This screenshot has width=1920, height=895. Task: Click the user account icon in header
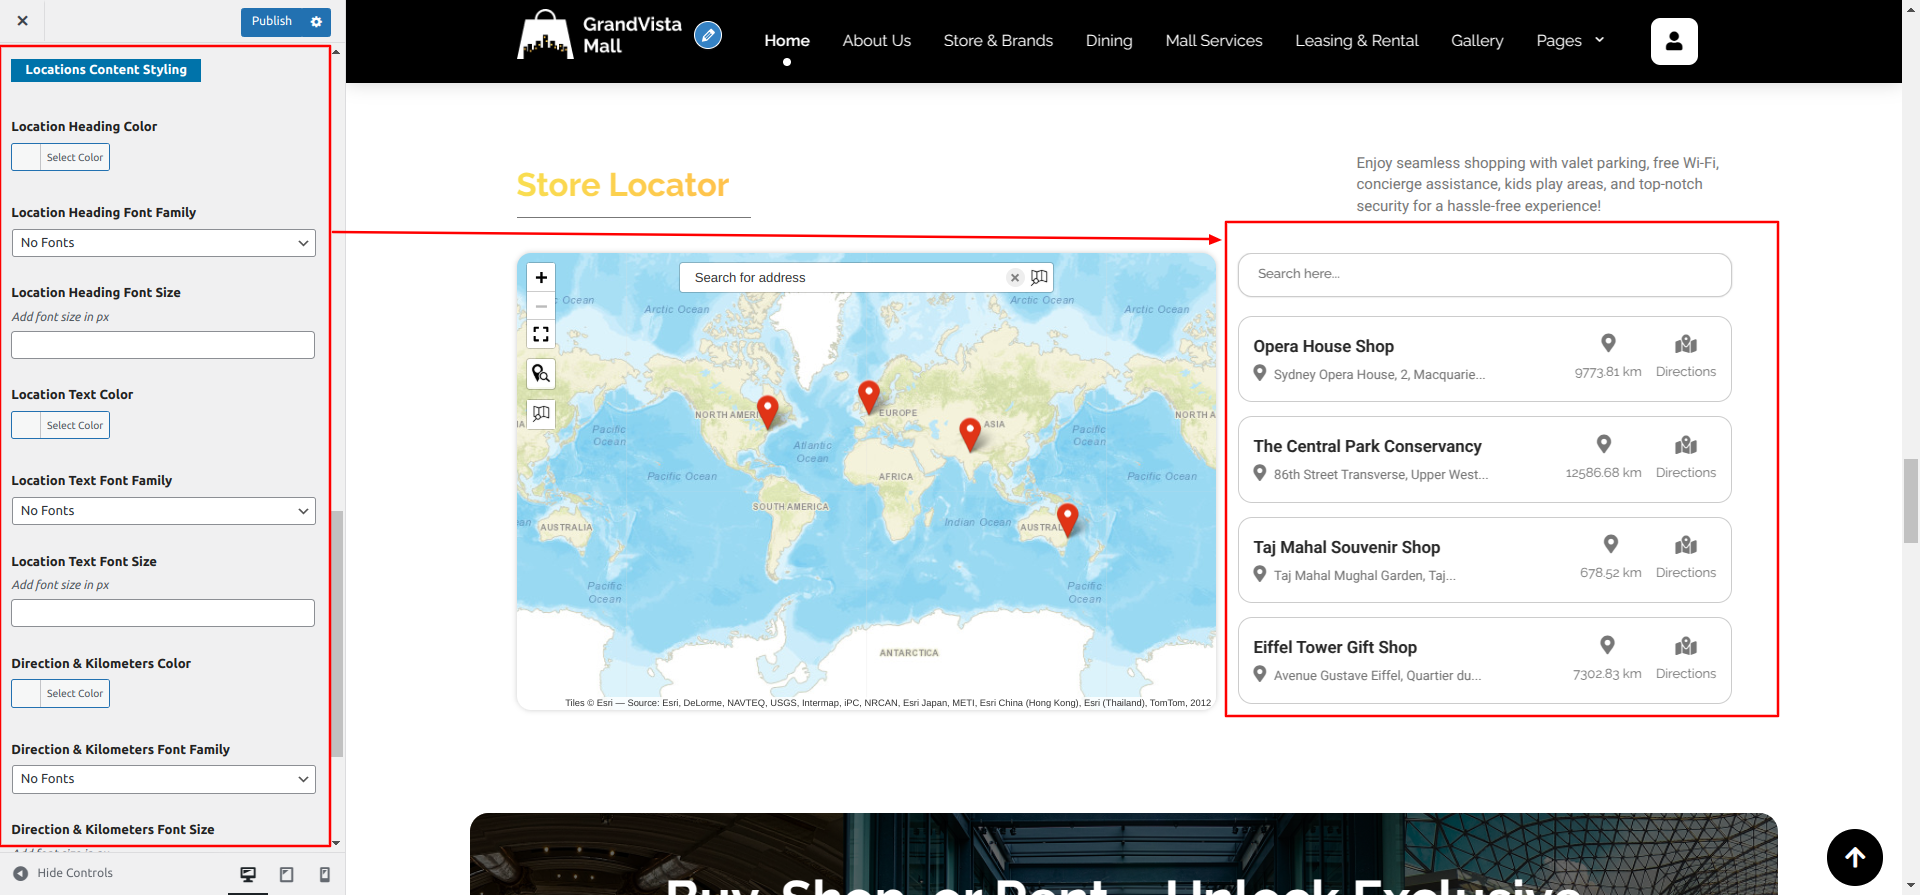pyautogui.click(x=1674, y=41)
